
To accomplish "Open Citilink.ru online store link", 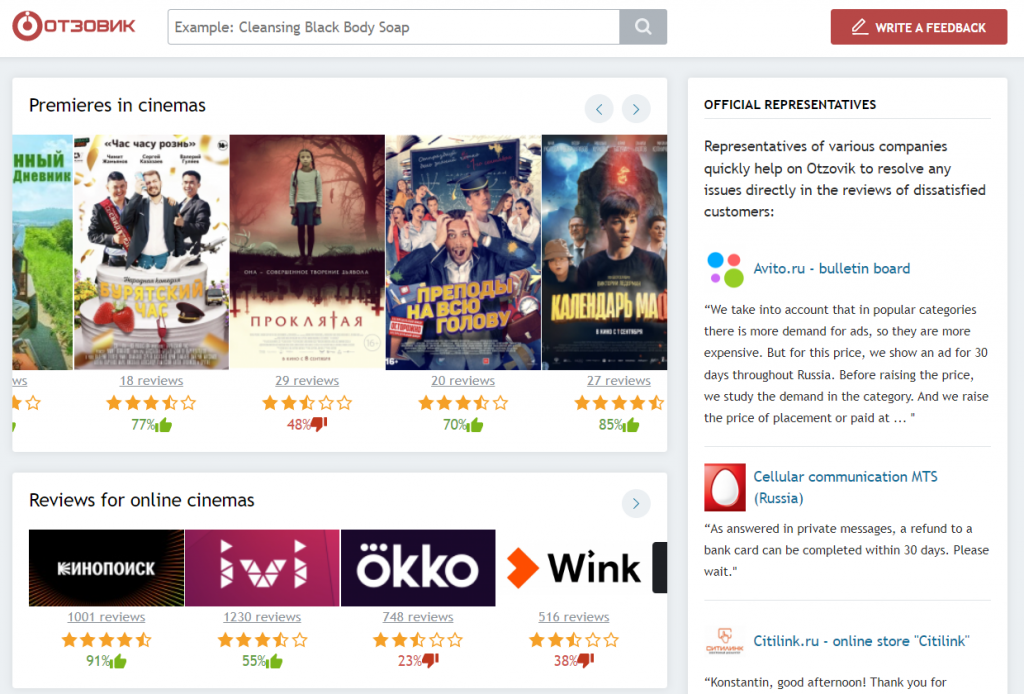I will 861,641.
